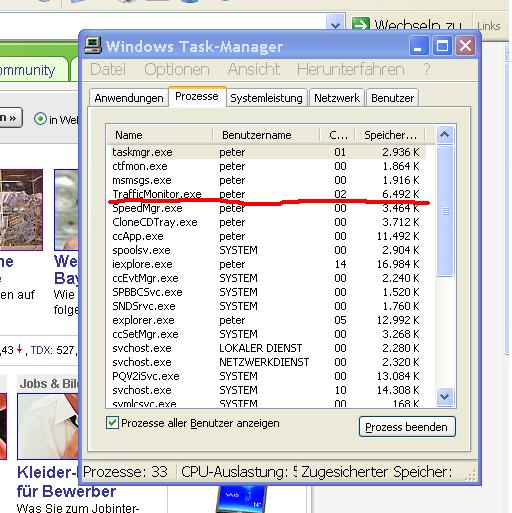
Task: Toggle Prozesse aller Benutzer anzeigen checkbox
Action: pyautogui.click(x=112, y=423)
